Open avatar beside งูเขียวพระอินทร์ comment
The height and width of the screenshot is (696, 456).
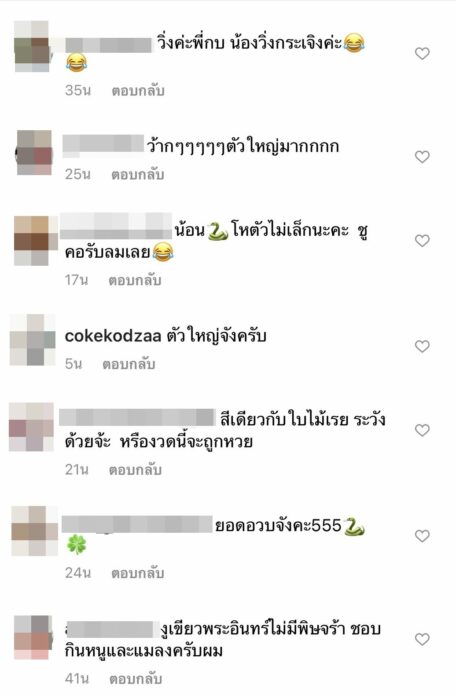click(x=33, y=637)
